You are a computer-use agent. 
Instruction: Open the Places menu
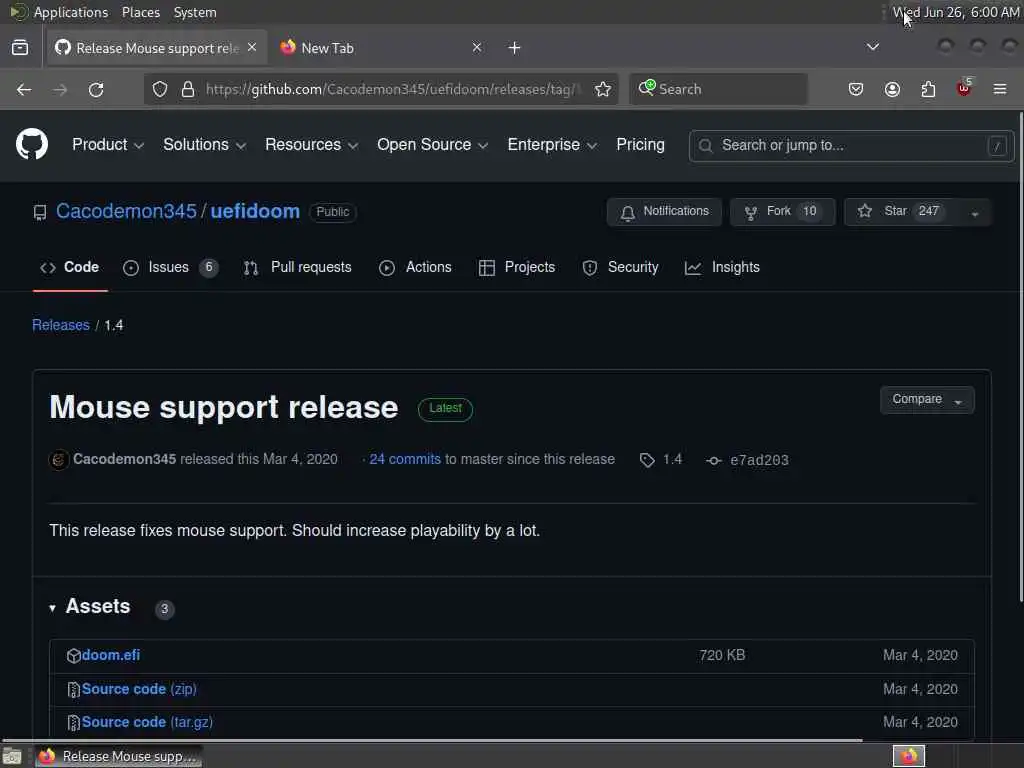(x=141, y=12)
